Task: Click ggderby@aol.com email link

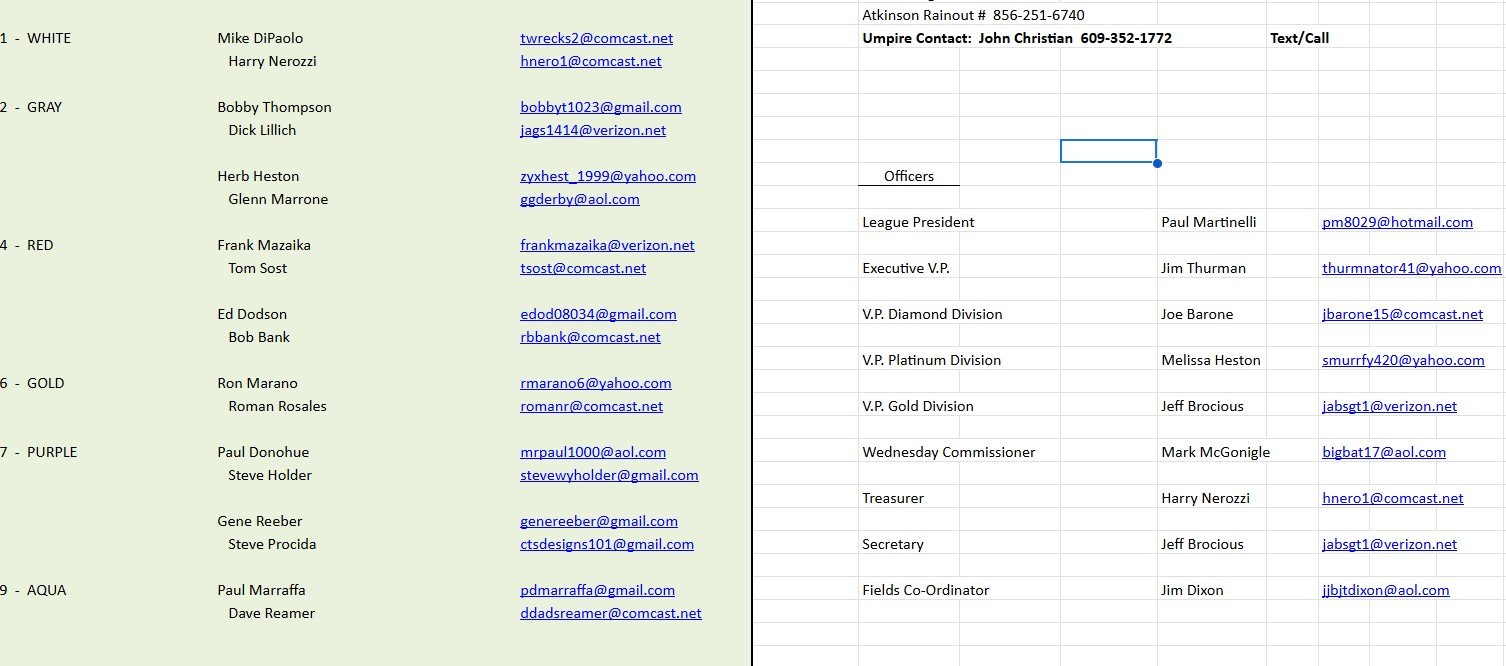Action: (x=580, y=199)
